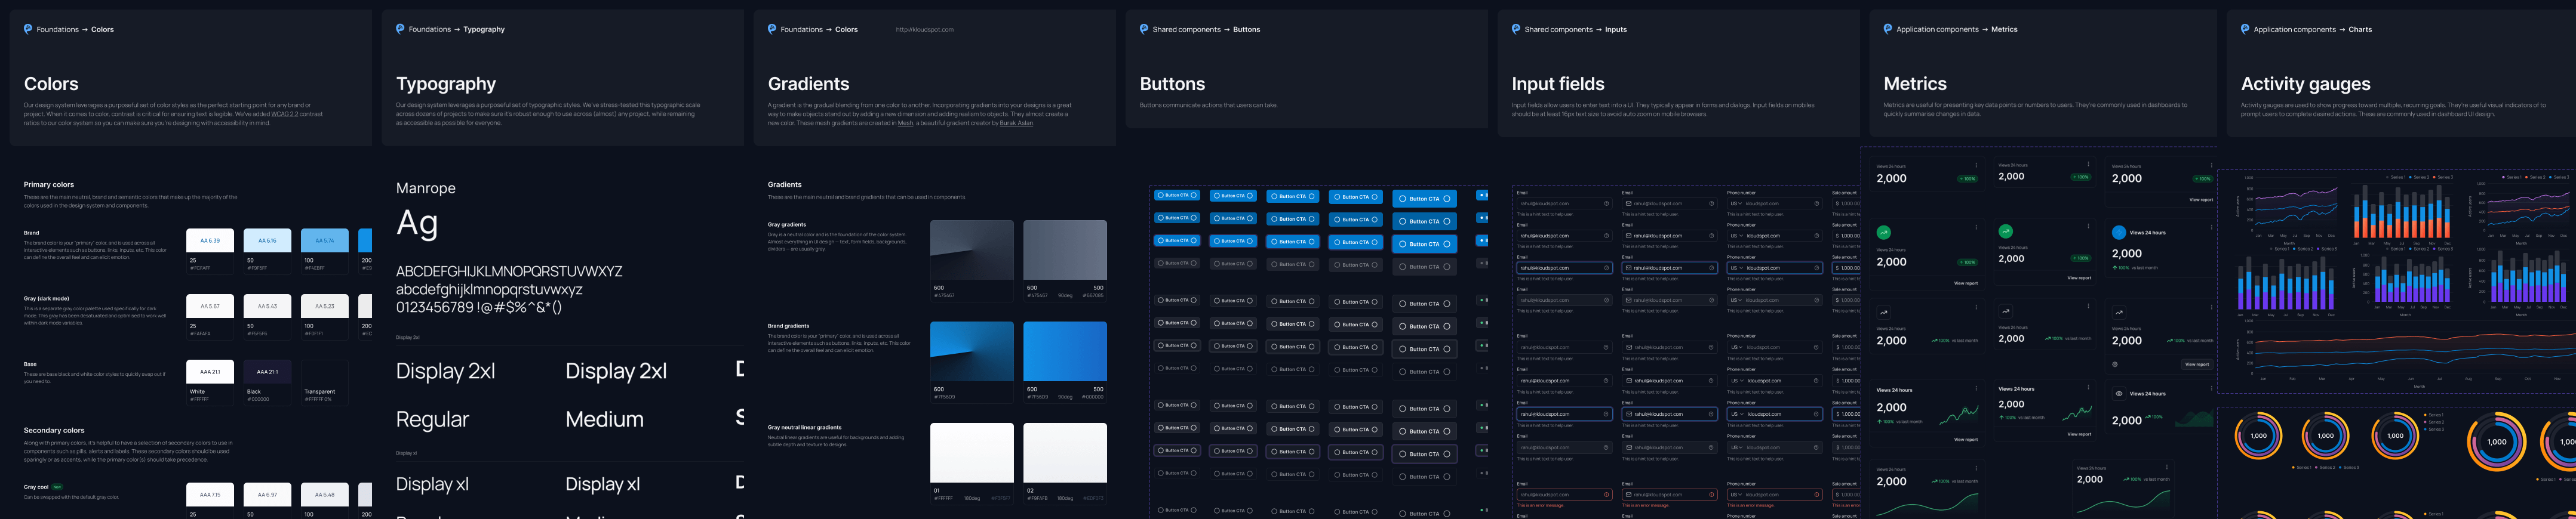Screen dimensions: 2576x519
Task: Click gray neutral linear gradient thumbnail 01
Action: coord(972,453)
